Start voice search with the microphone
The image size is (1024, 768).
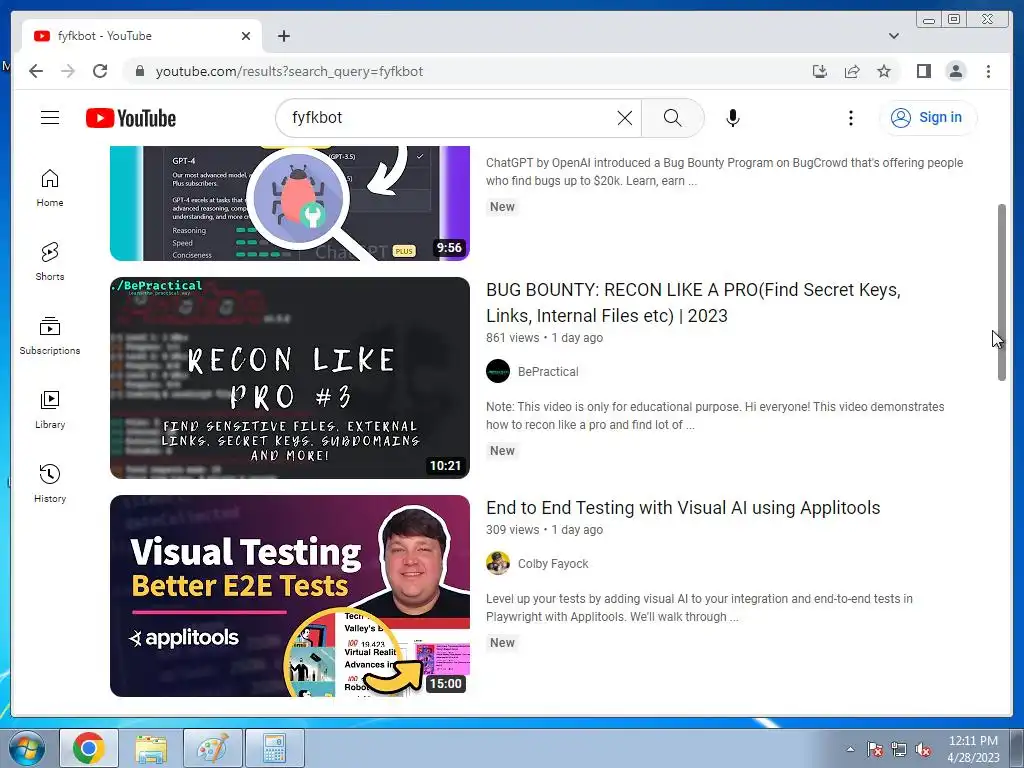733,118
